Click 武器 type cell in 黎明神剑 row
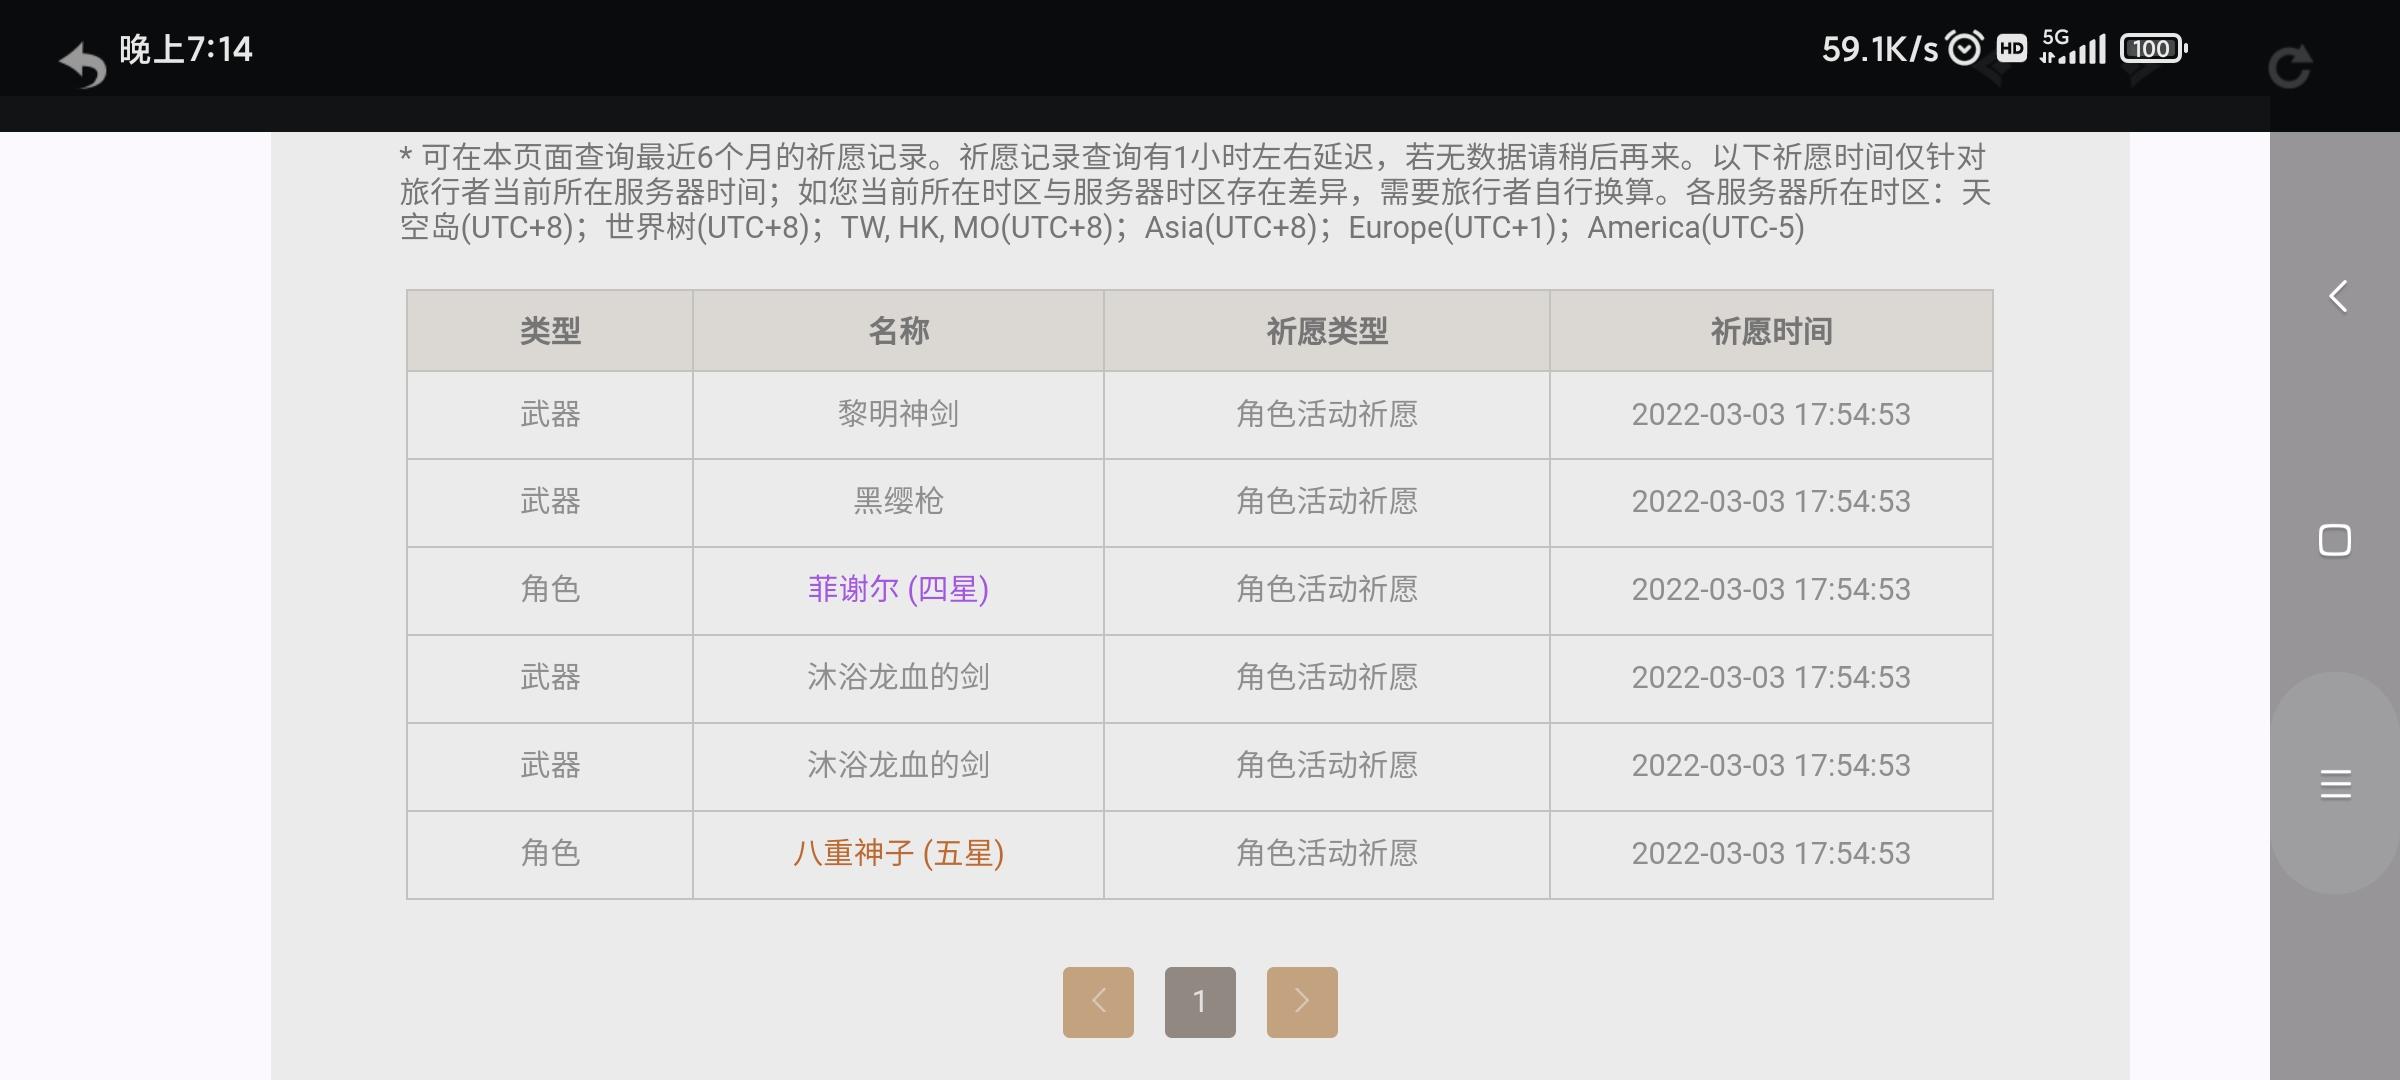Screen dimensions: 2400x1080 tap(550, 414)
